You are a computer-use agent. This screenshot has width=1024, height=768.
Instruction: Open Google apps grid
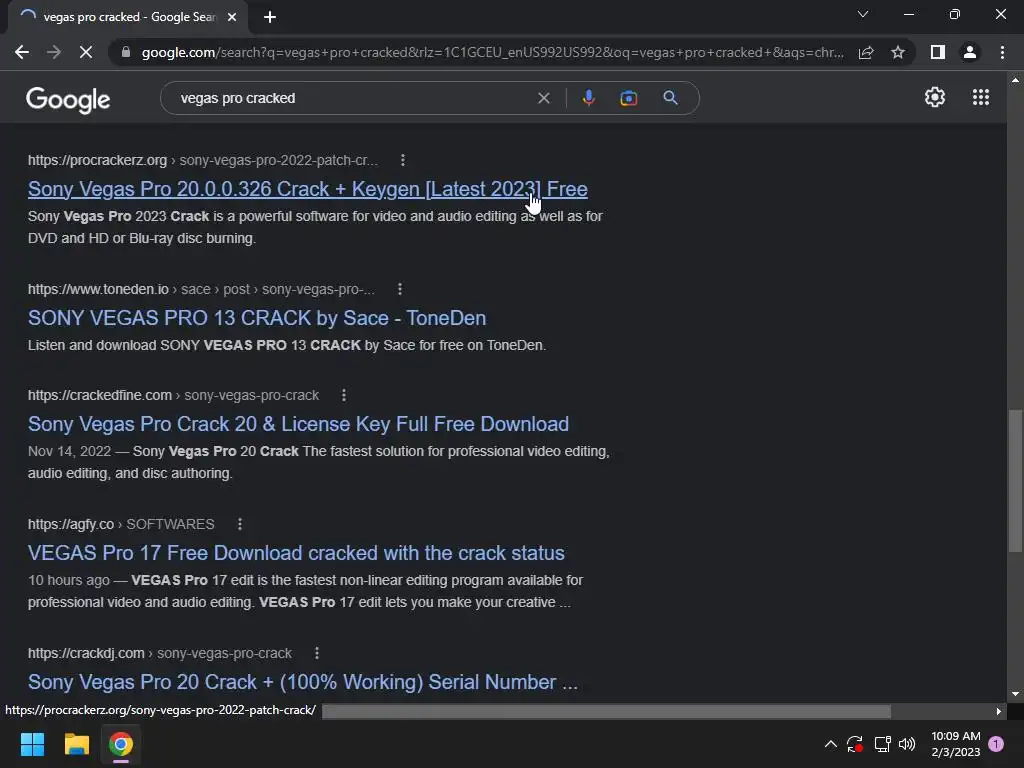(x=981, y=97)
